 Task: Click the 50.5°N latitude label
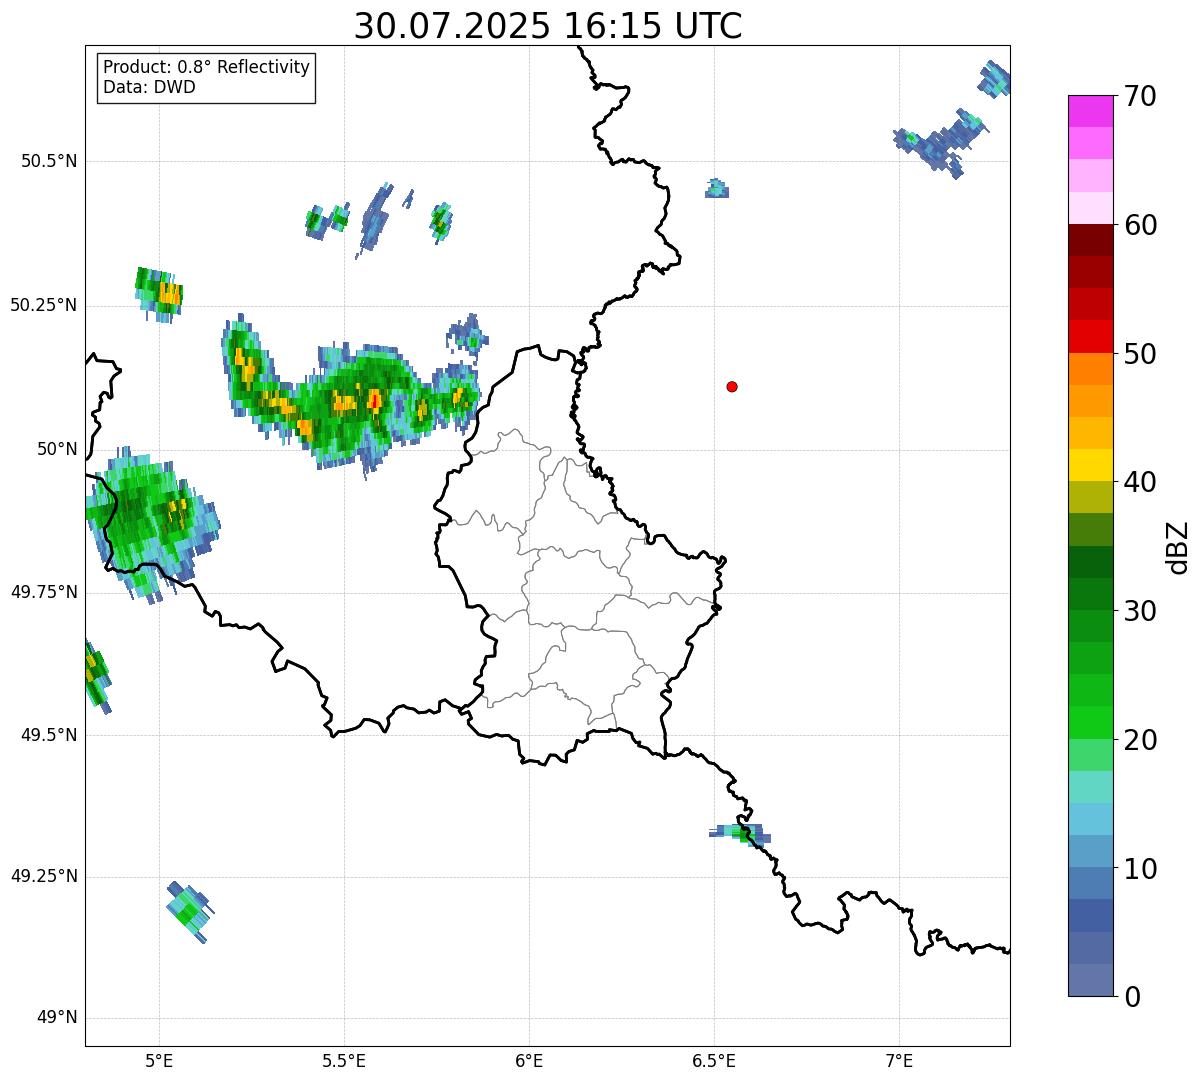[49, 161]
